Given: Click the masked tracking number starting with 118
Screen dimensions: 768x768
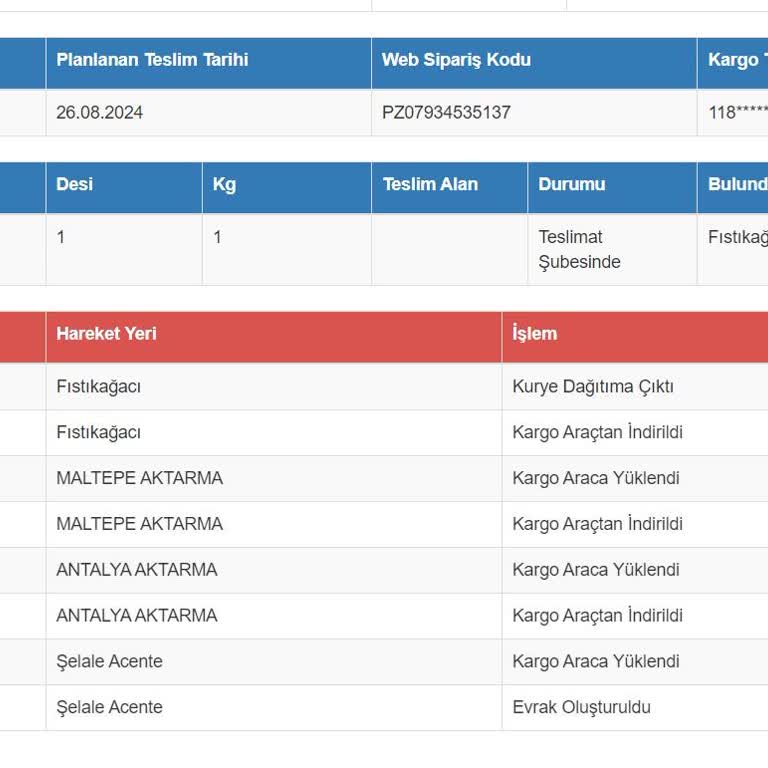Looking at the screenshot, I should 738,113.
